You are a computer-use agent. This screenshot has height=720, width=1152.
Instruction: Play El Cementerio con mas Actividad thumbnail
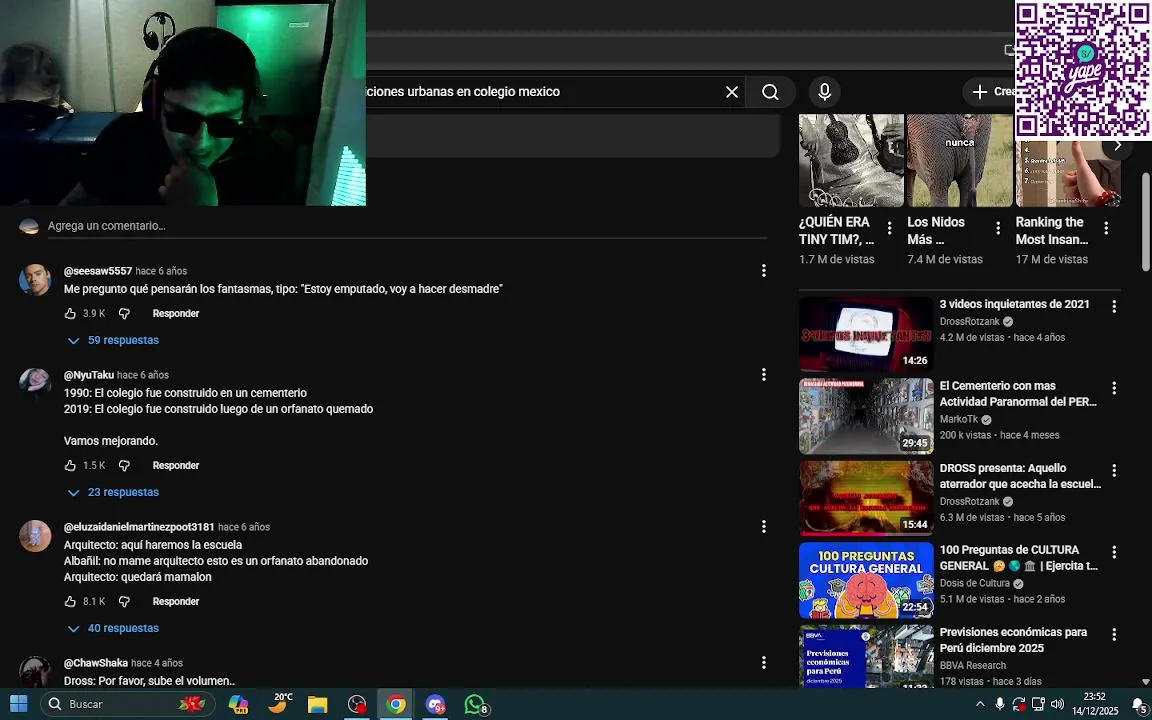click(x=865, y=417)
